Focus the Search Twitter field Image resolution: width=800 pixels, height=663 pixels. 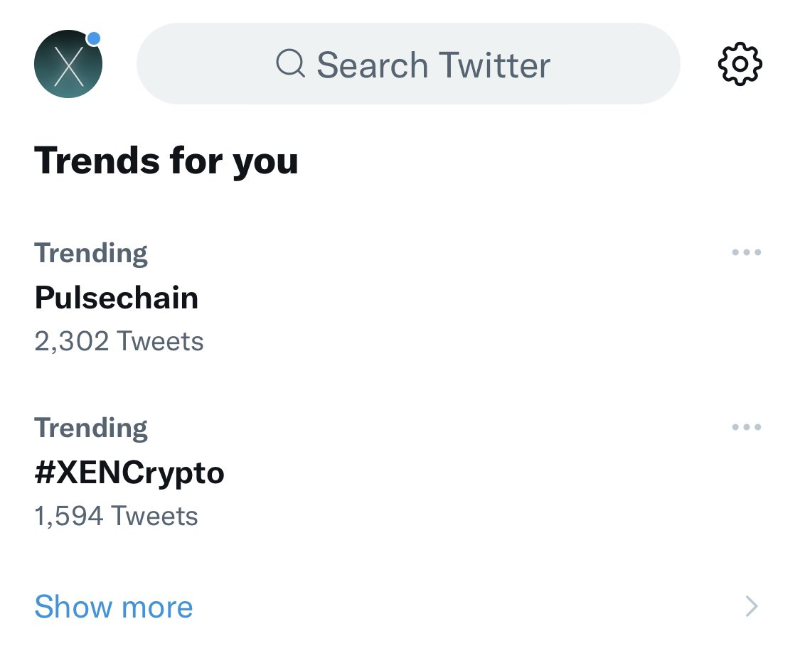[x=408, y=64]
